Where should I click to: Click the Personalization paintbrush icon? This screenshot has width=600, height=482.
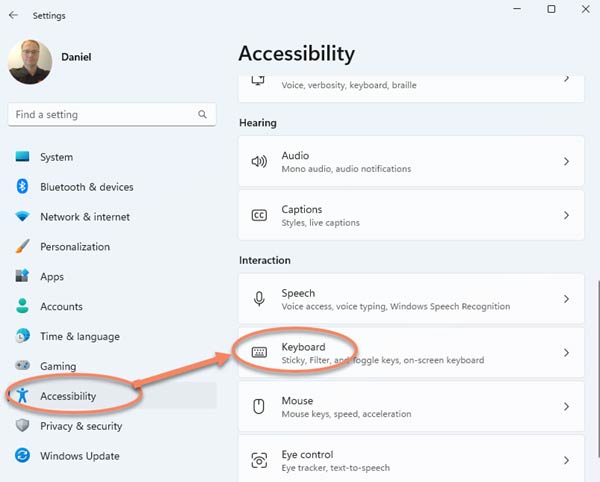click(22, 246)
